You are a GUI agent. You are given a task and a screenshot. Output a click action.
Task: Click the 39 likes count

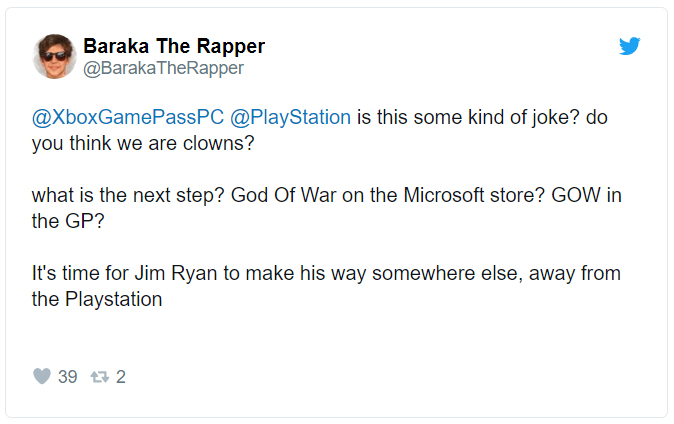[67, 377]
